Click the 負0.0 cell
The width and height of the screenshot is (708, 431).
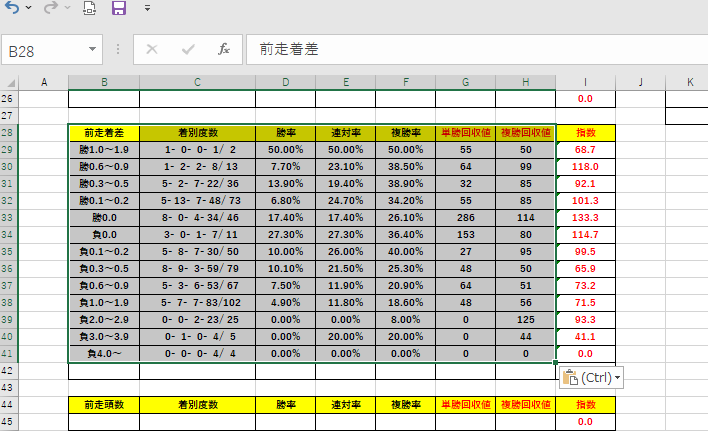(104, 235)
